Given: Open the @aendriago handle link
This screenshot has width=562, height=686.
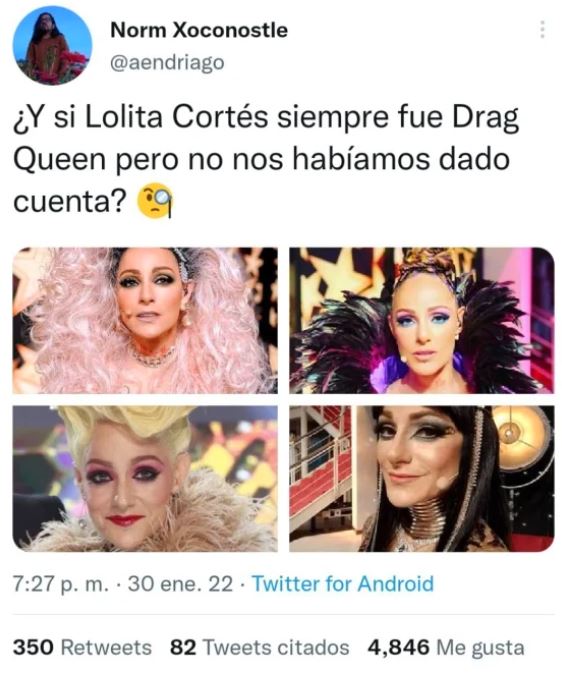Looking at the screenshot, I should [x=167, y=63].
